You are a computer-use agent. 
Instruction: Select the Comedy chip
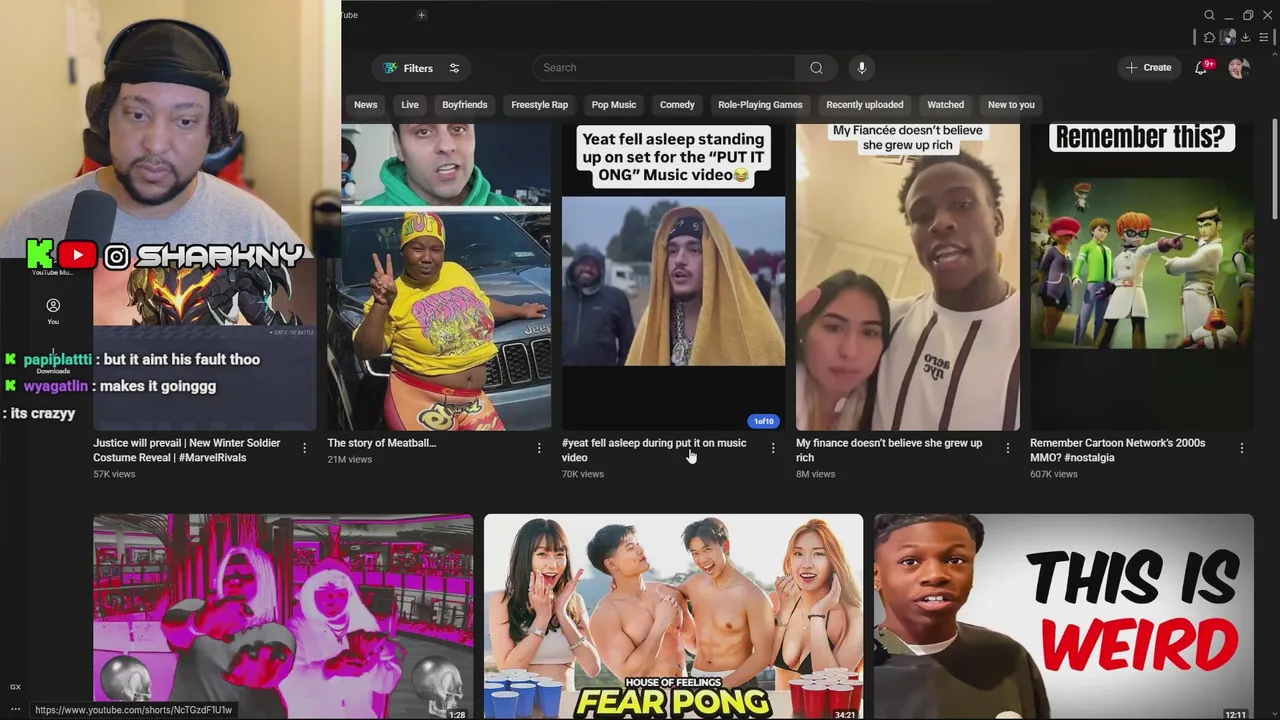(677, 105)
